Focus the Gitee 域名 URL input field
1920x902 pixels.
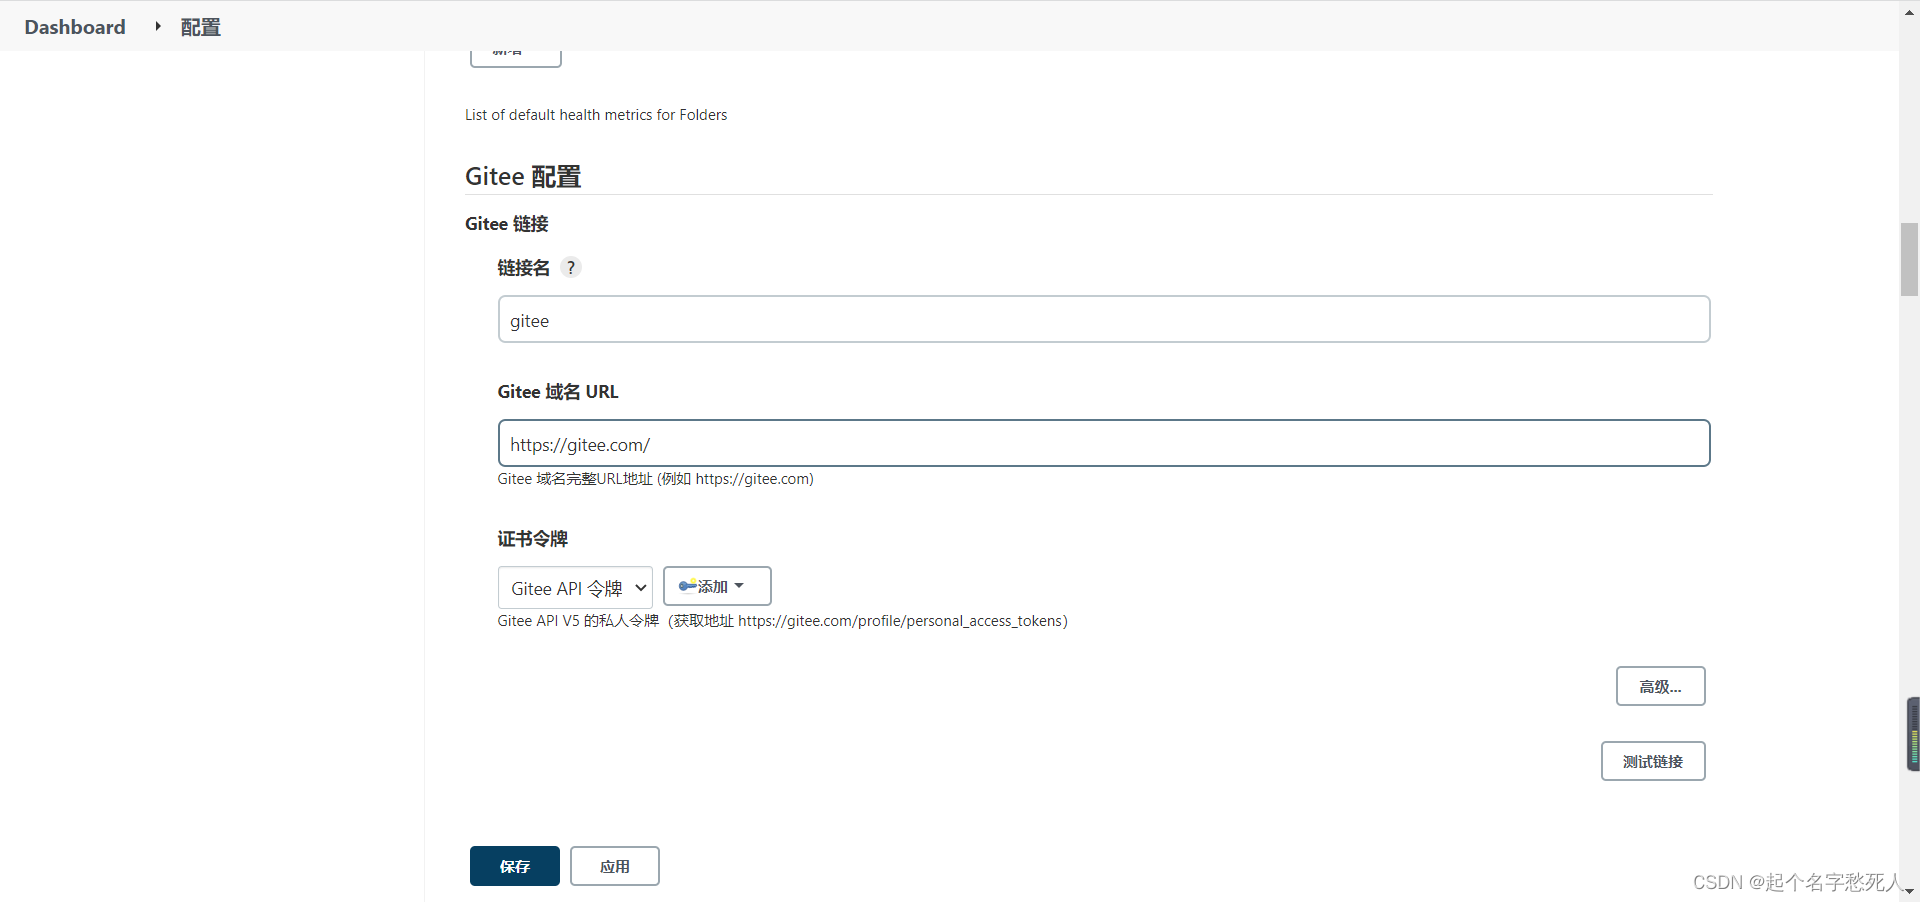[x=1104, y=443]
